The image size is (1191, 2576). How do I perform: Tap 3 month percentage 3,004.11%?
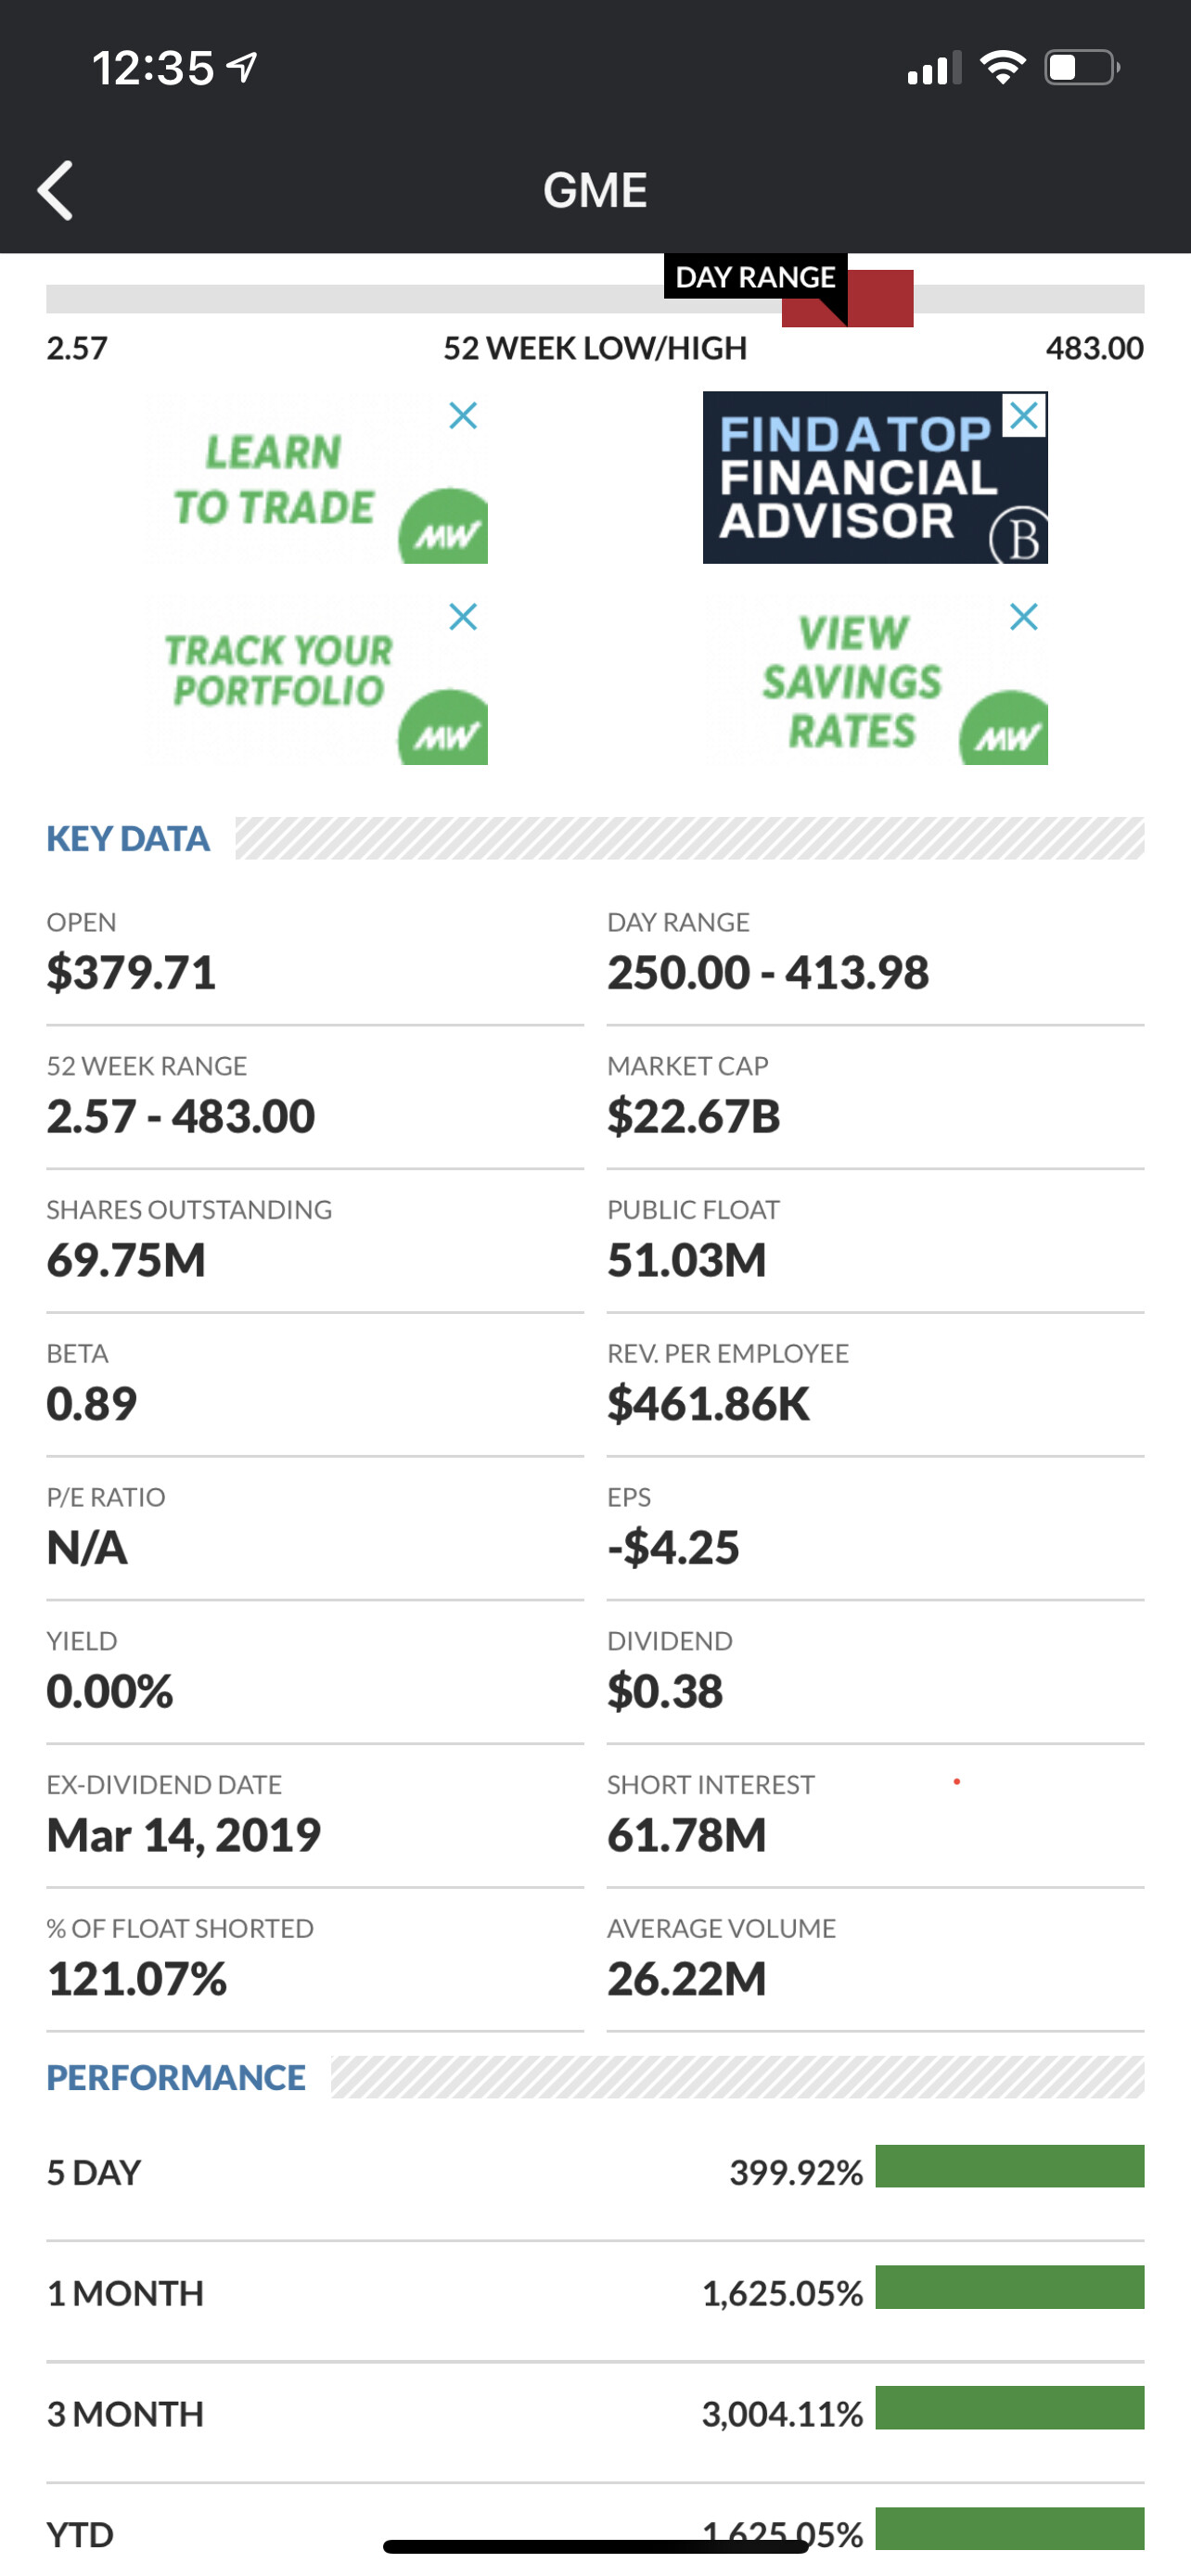click(x=782, y=2415)
